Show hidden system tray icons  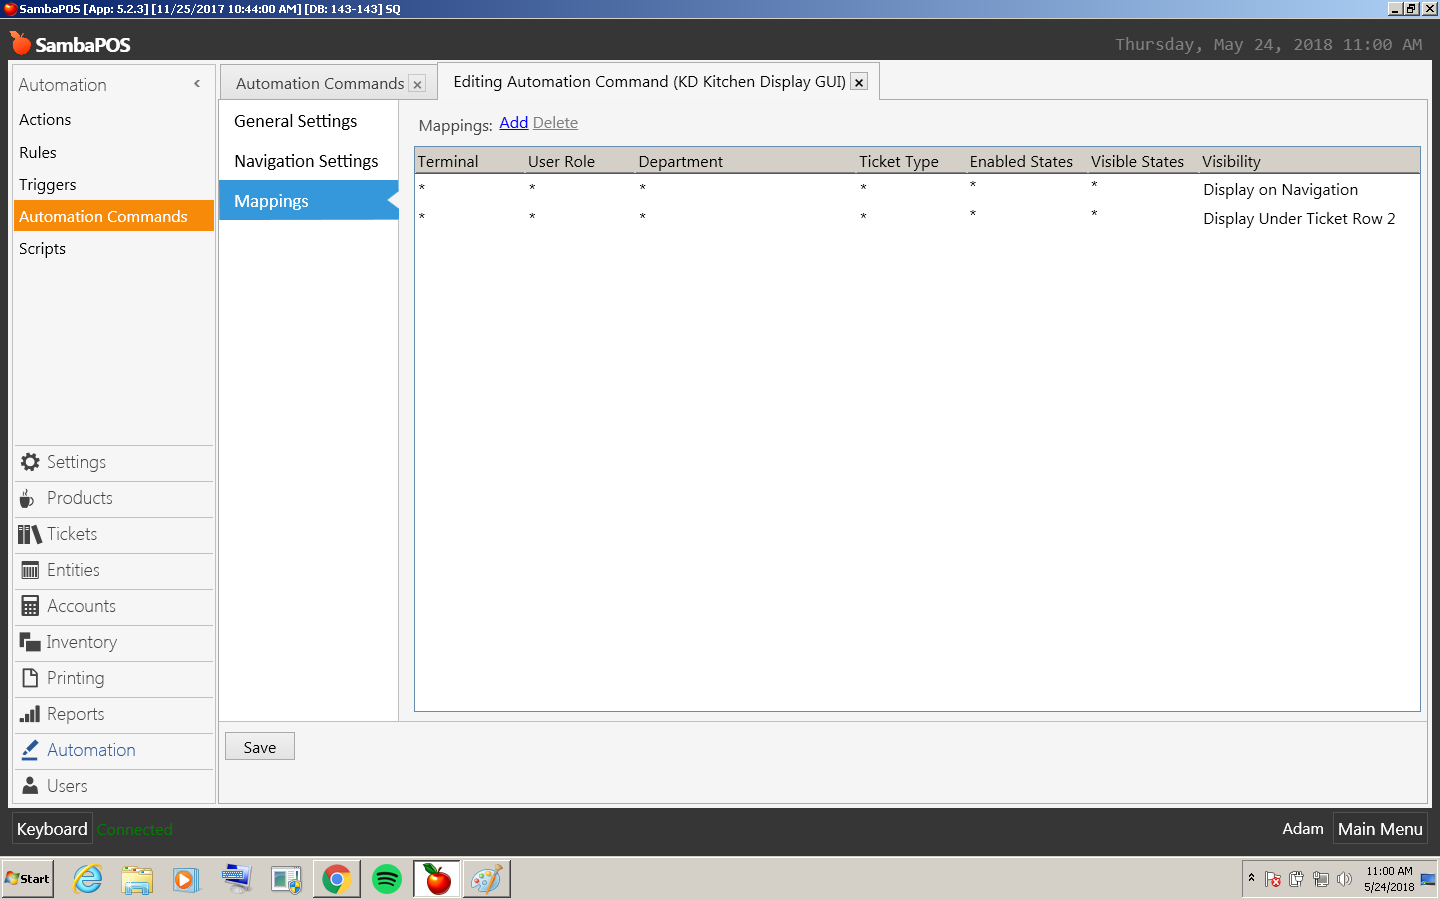pyautogui.click(x=1251, y=878)
